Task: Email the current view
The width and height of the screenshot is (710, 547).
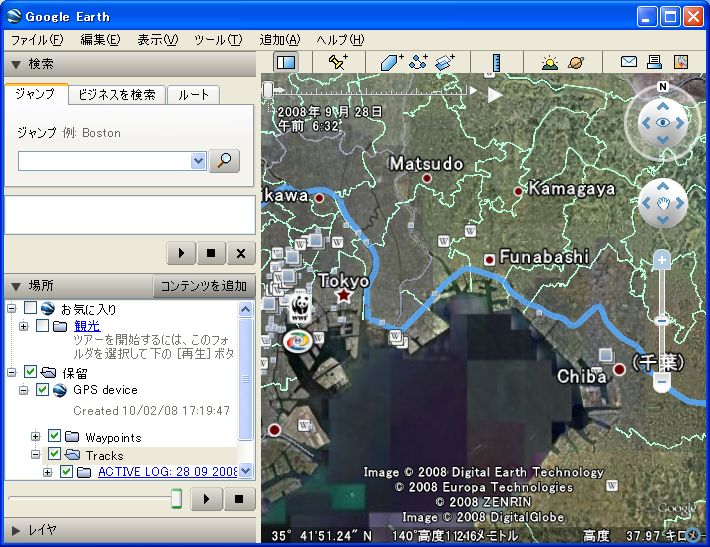Action: coord(628,62)
